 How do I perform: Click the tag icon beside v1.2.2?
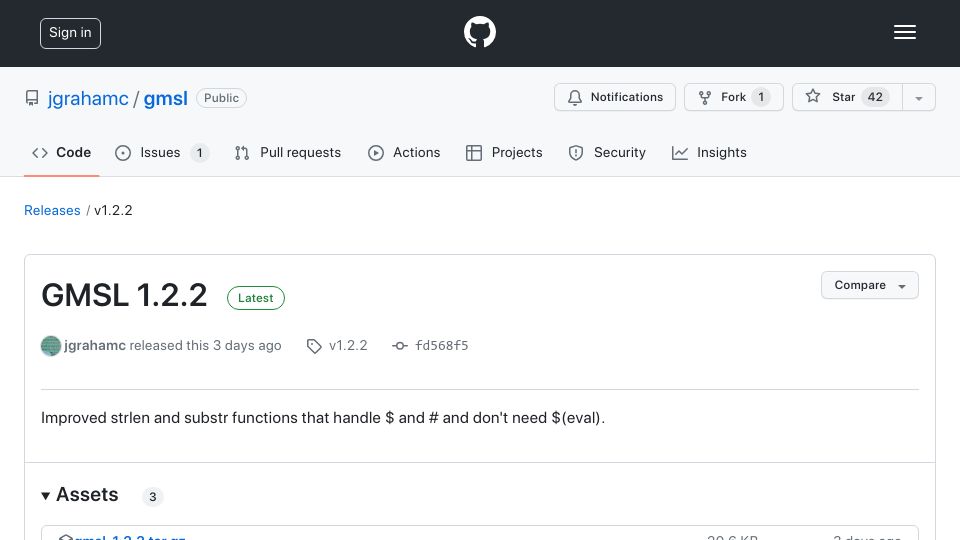(314, 347)
